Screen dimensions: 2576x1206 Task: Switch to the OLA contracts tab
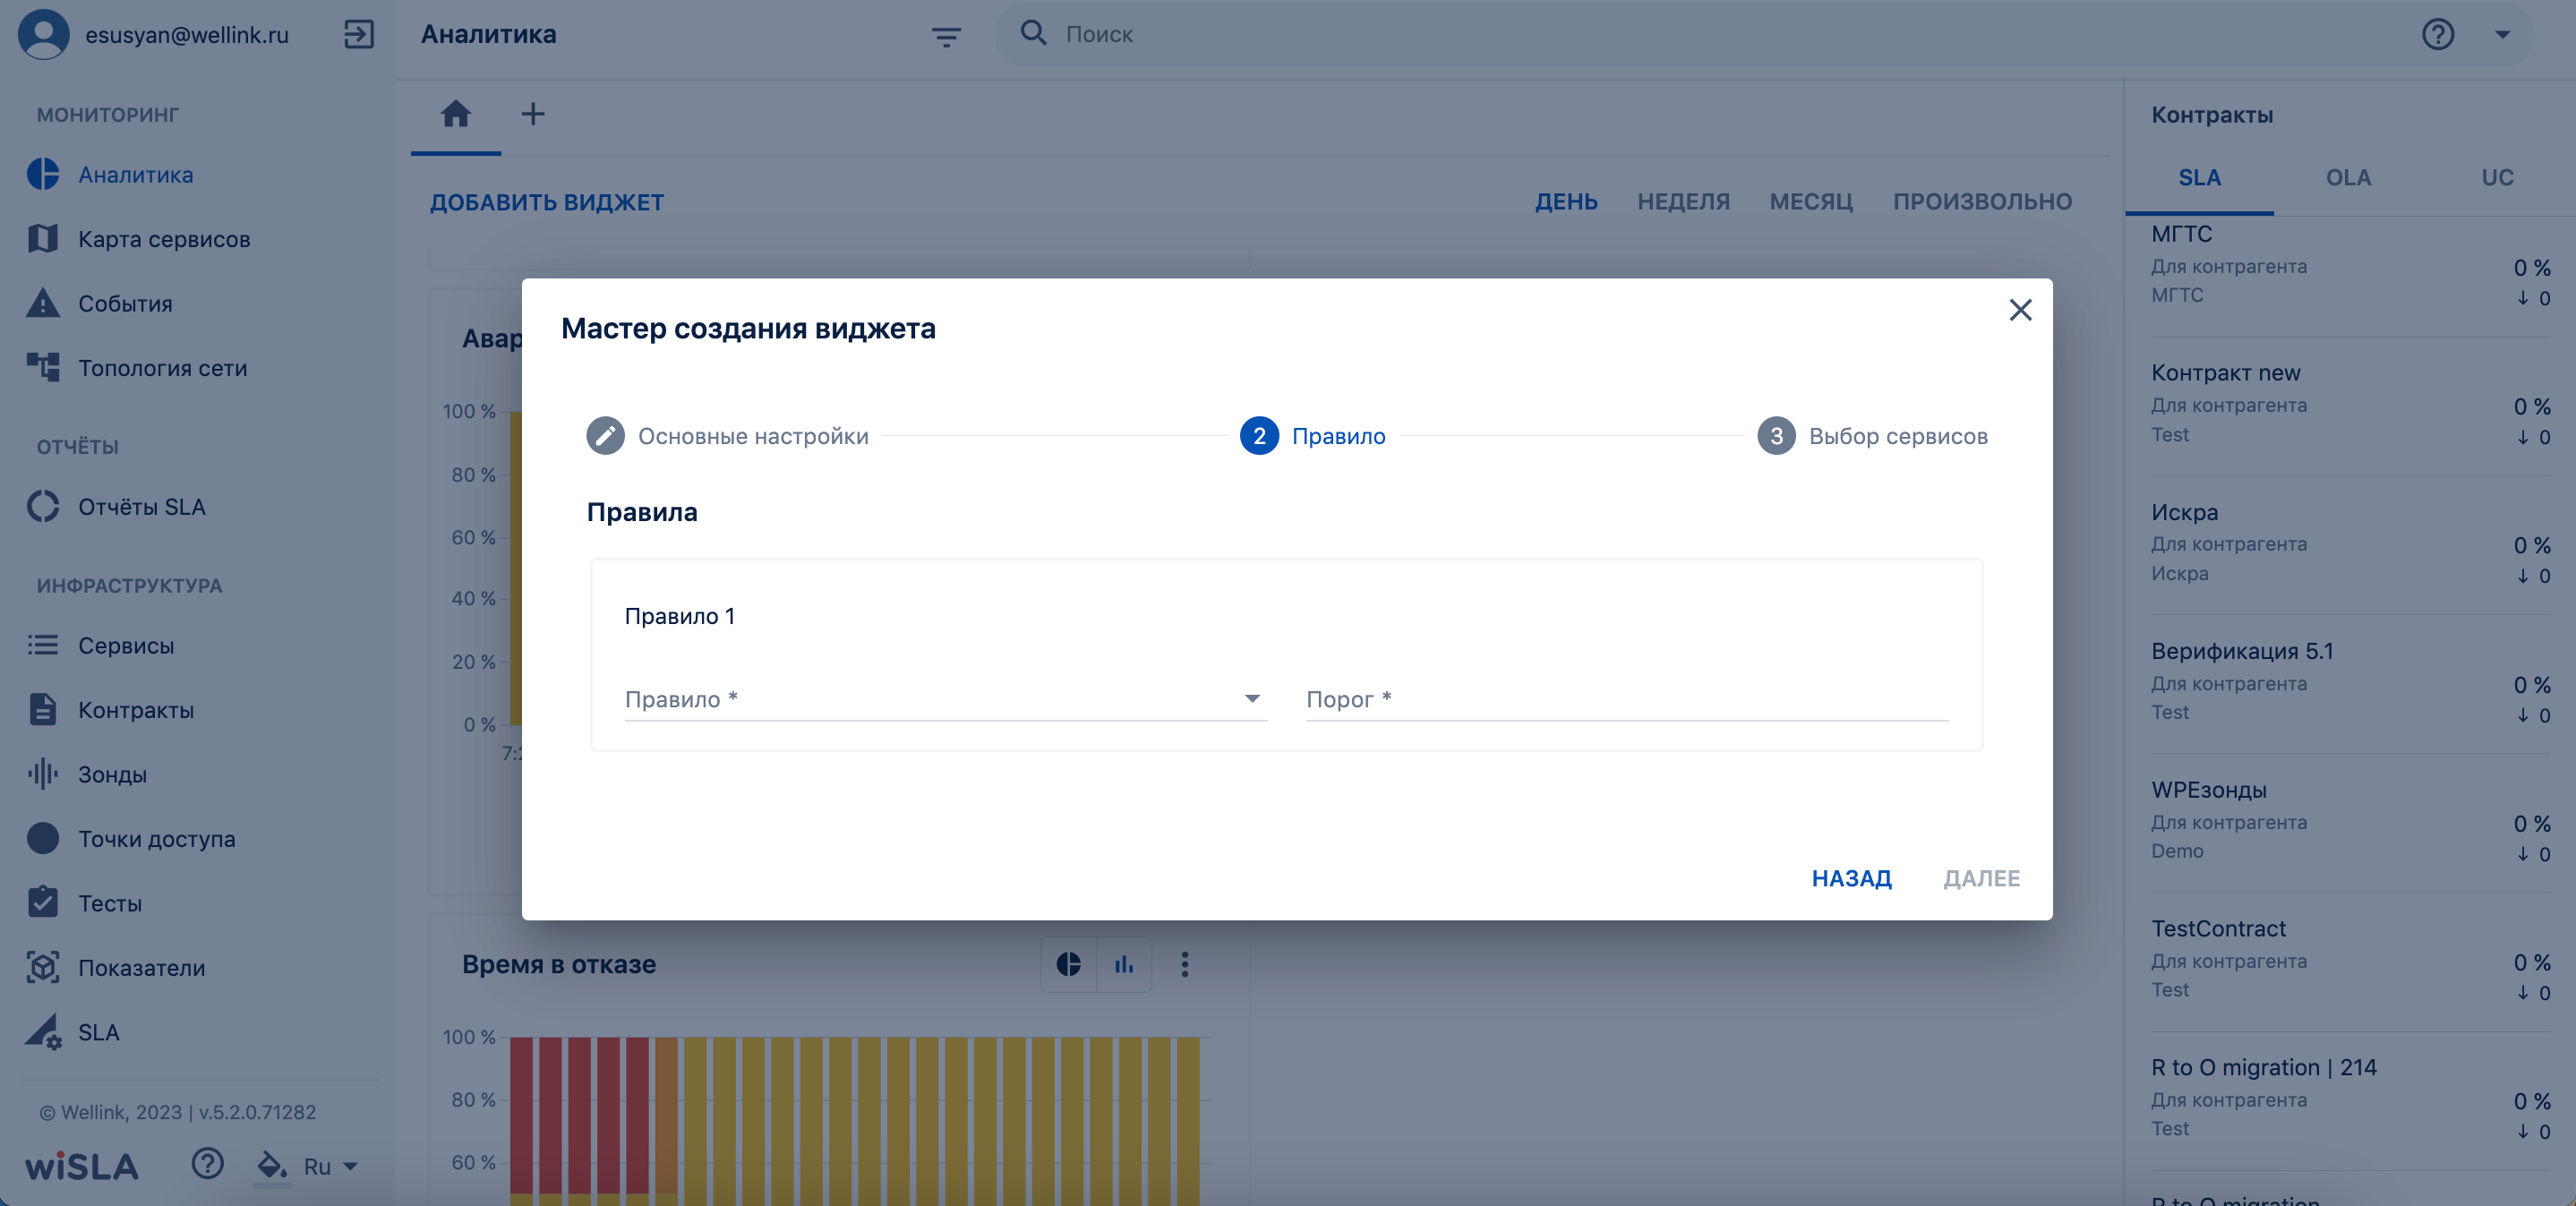[x=2347, y=178]
